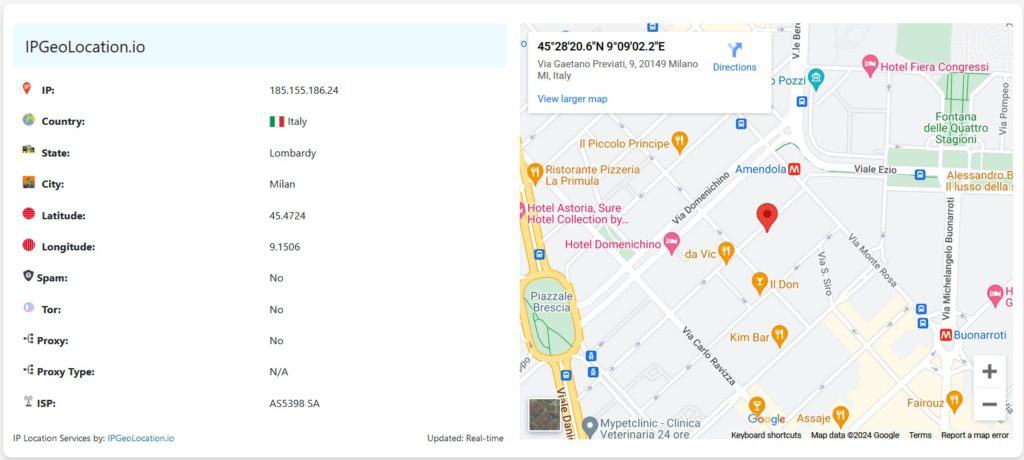The image size is (1024, 460).
Task: Click the Google logo on map
Action: 766,419
